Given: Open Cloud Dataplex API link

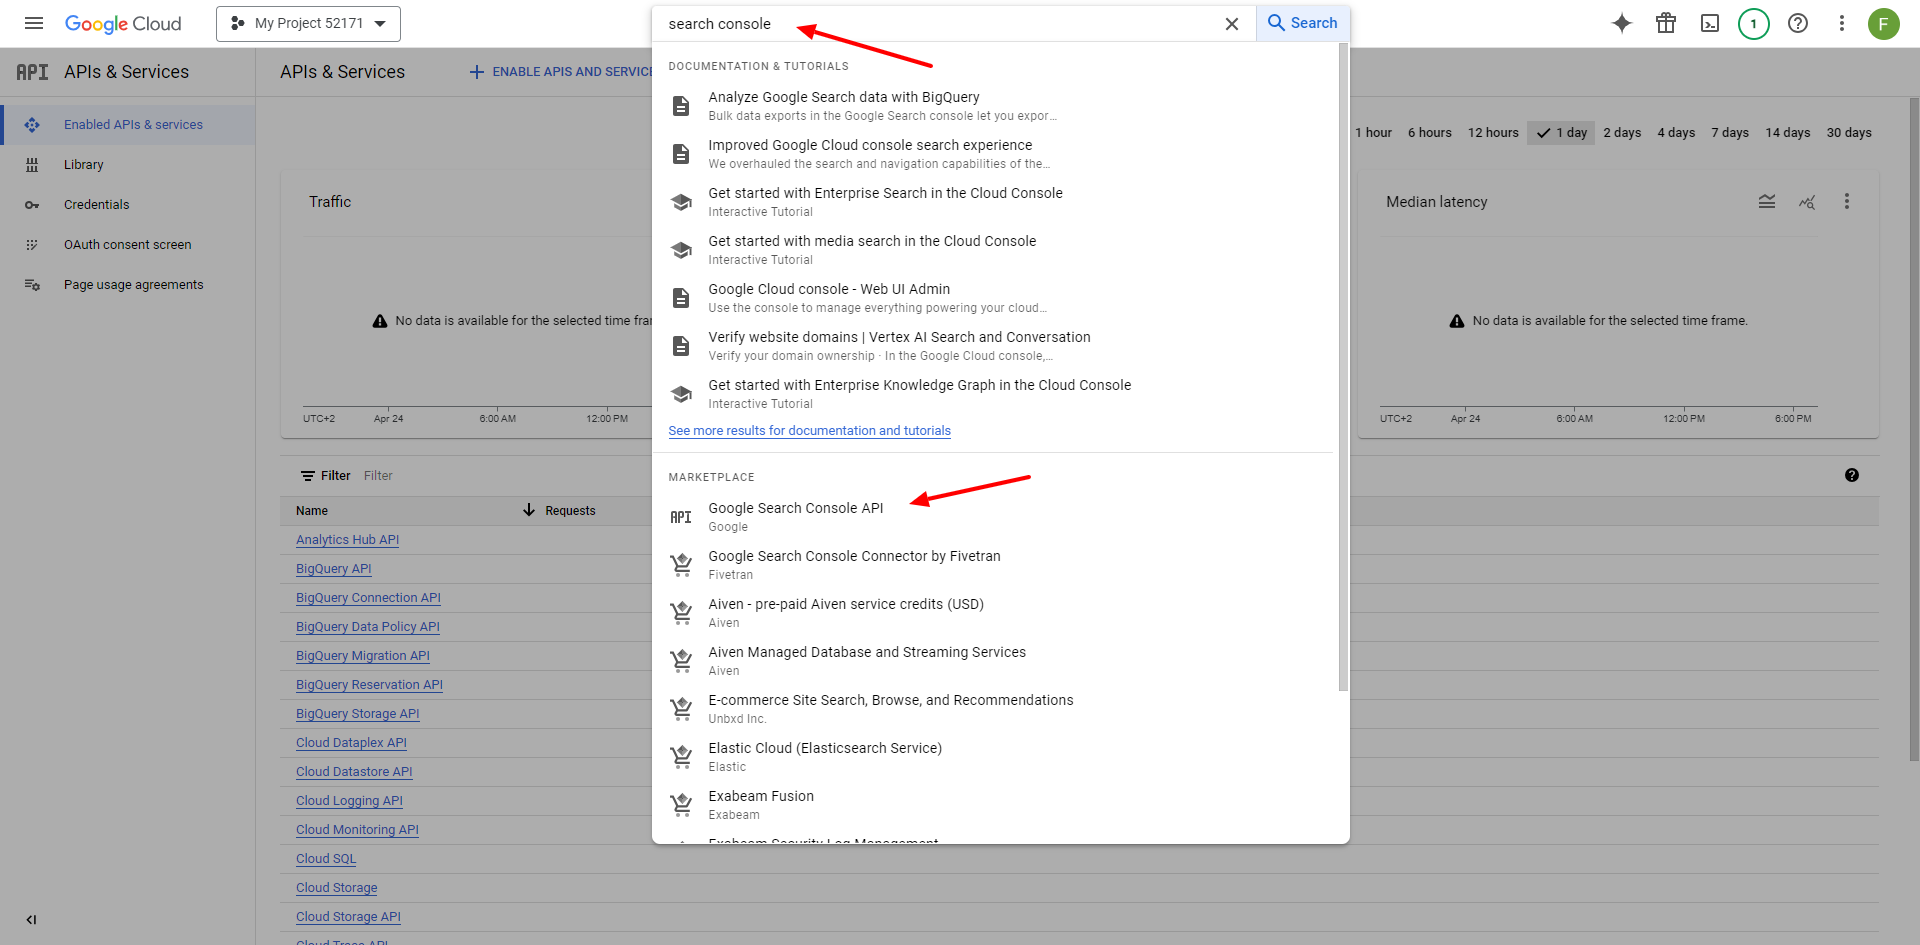Looking at the screenshot, I should pyautogui.click(x=351, y=743).
